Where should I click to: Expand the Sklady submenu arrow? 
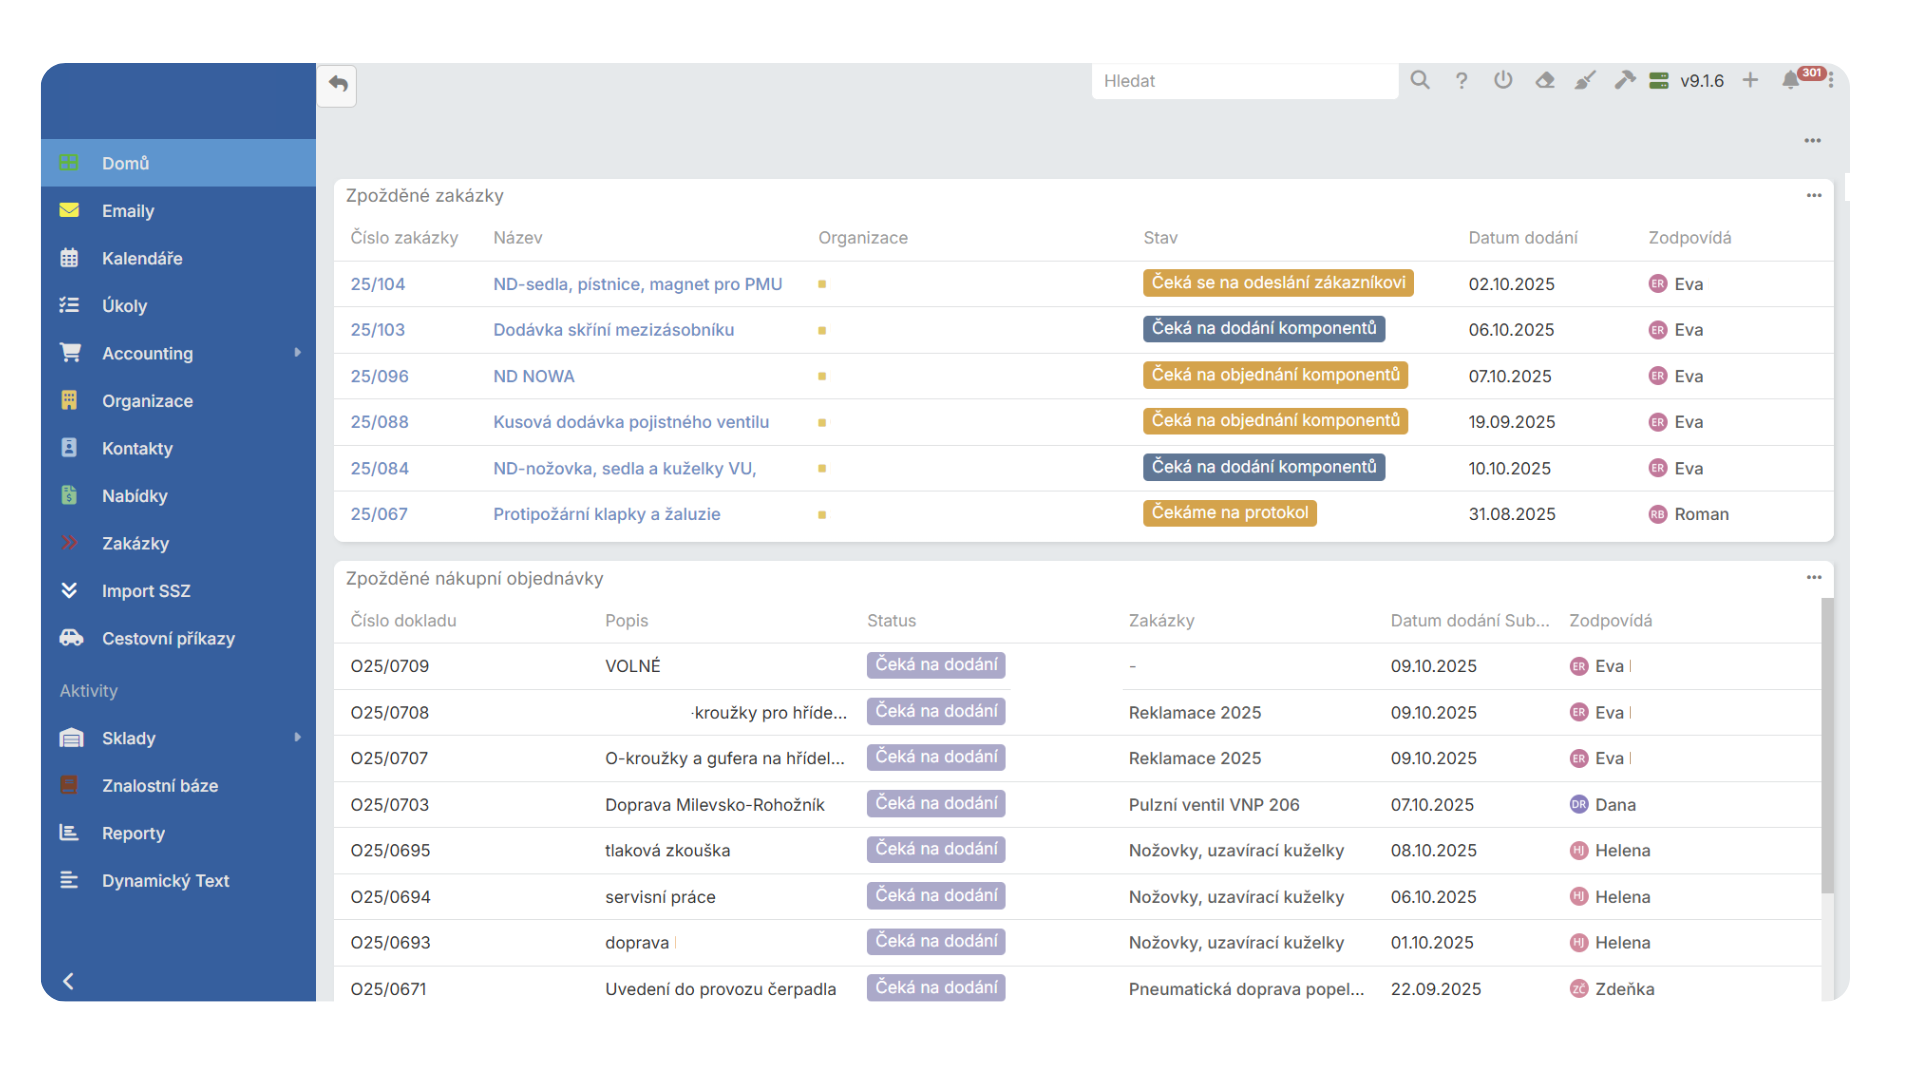pos(297,738)
